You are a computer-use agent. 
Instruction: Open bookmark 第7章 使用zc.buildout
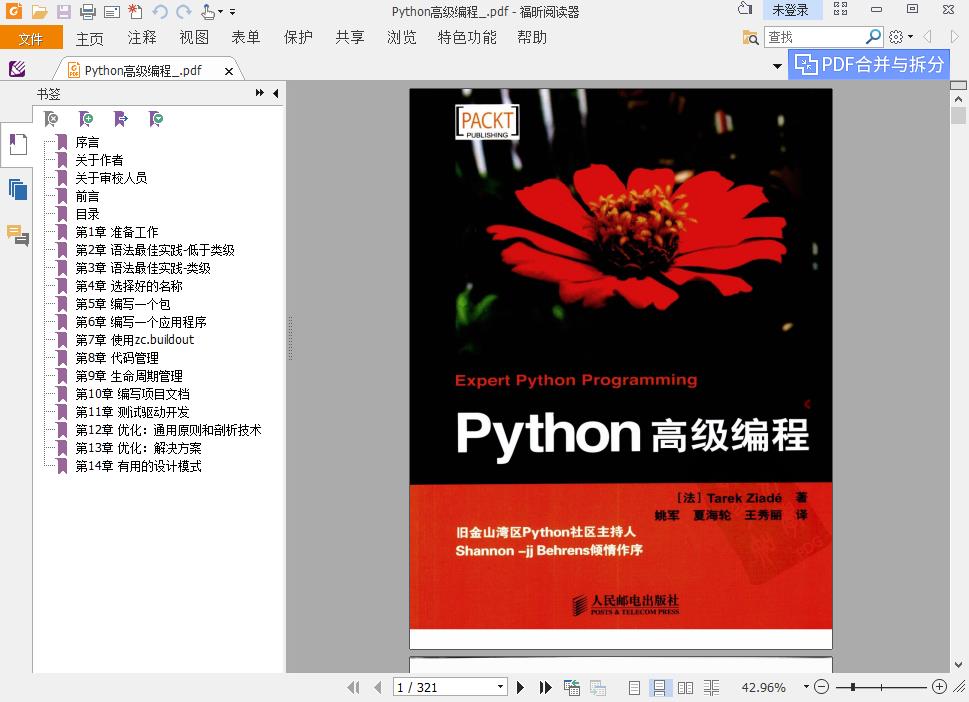135,340
